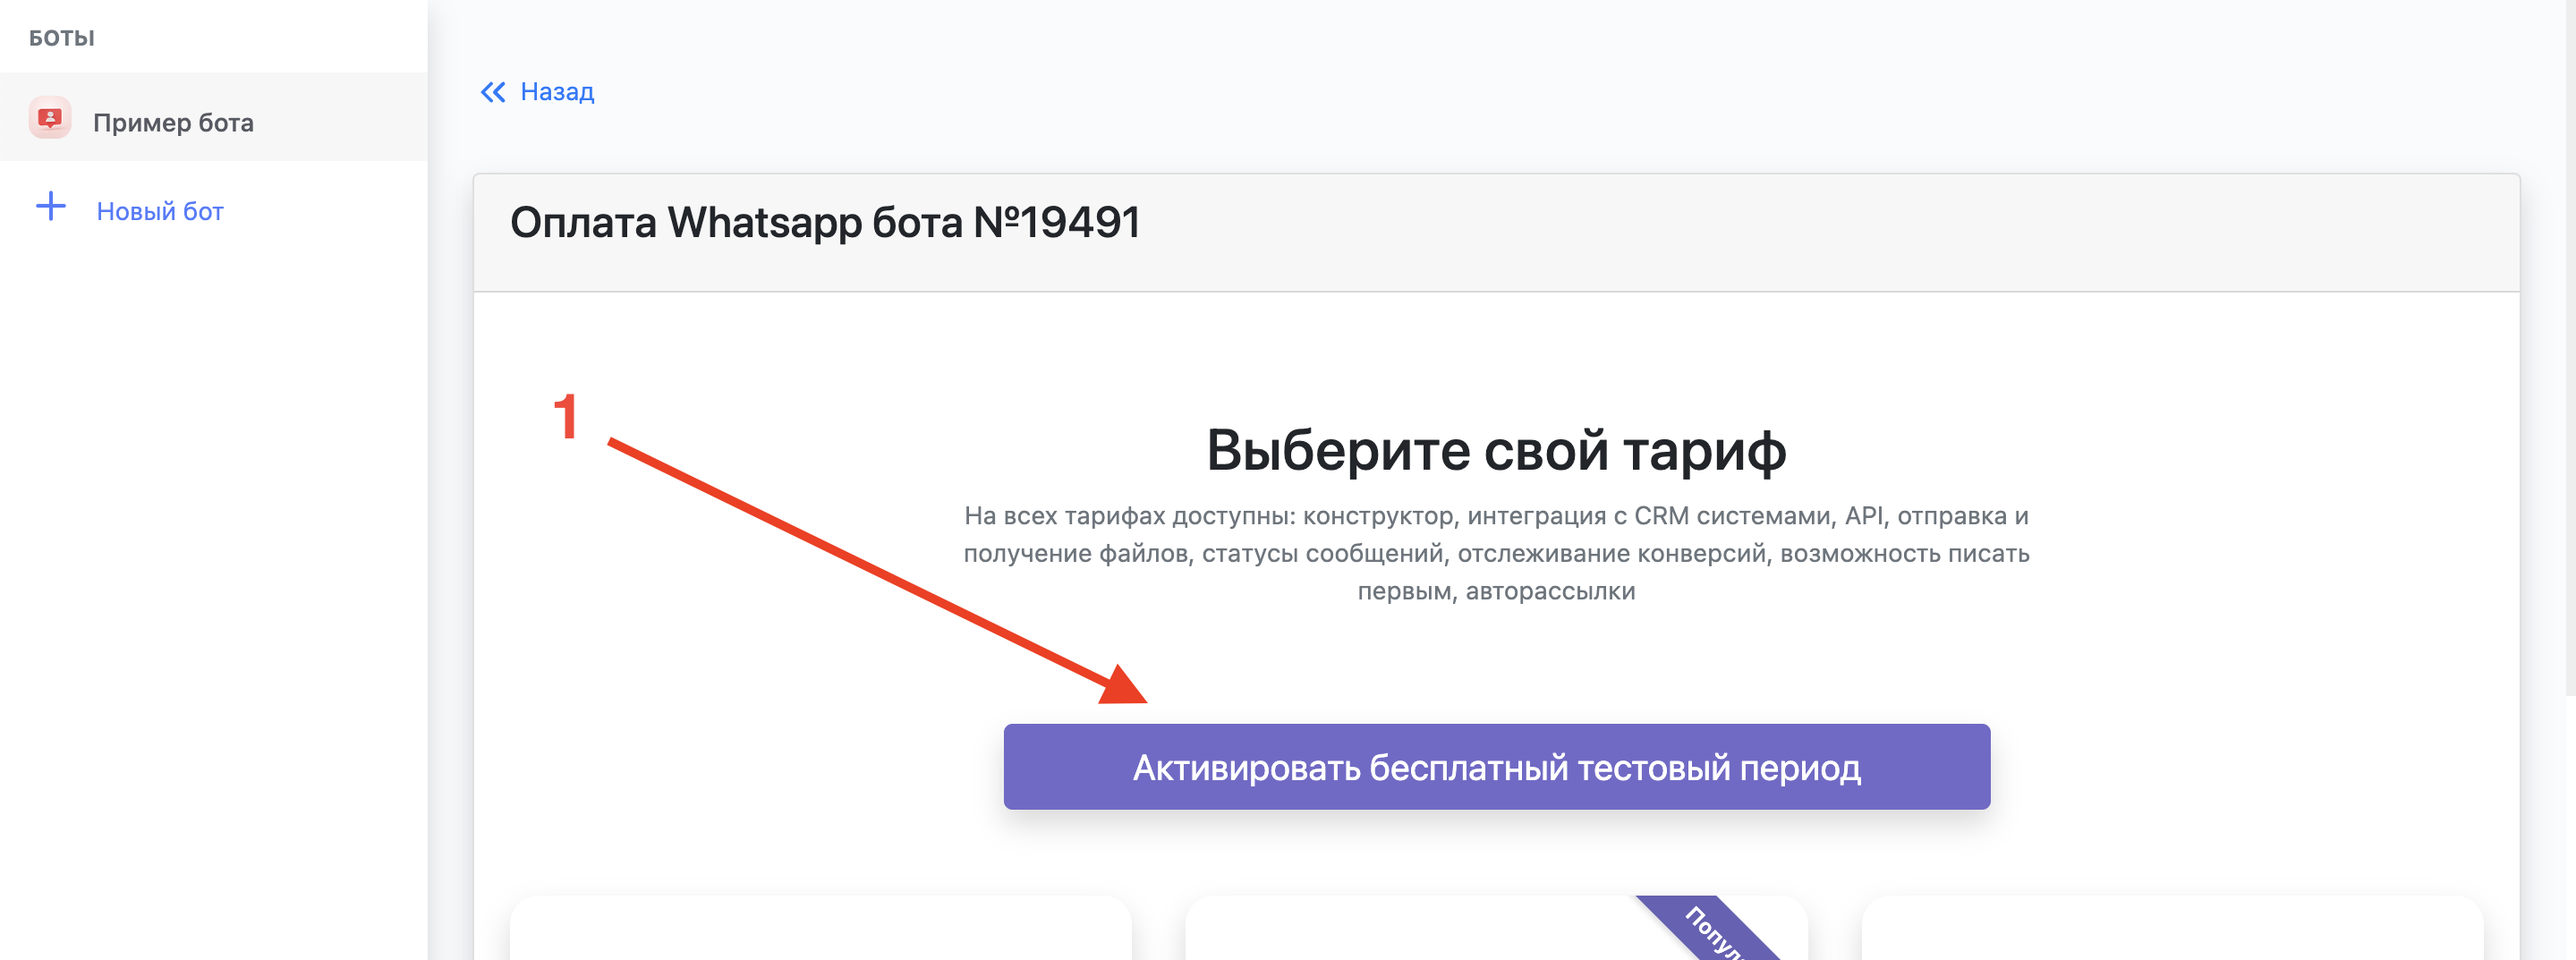Click the tariff description paragraph text

1496,553
